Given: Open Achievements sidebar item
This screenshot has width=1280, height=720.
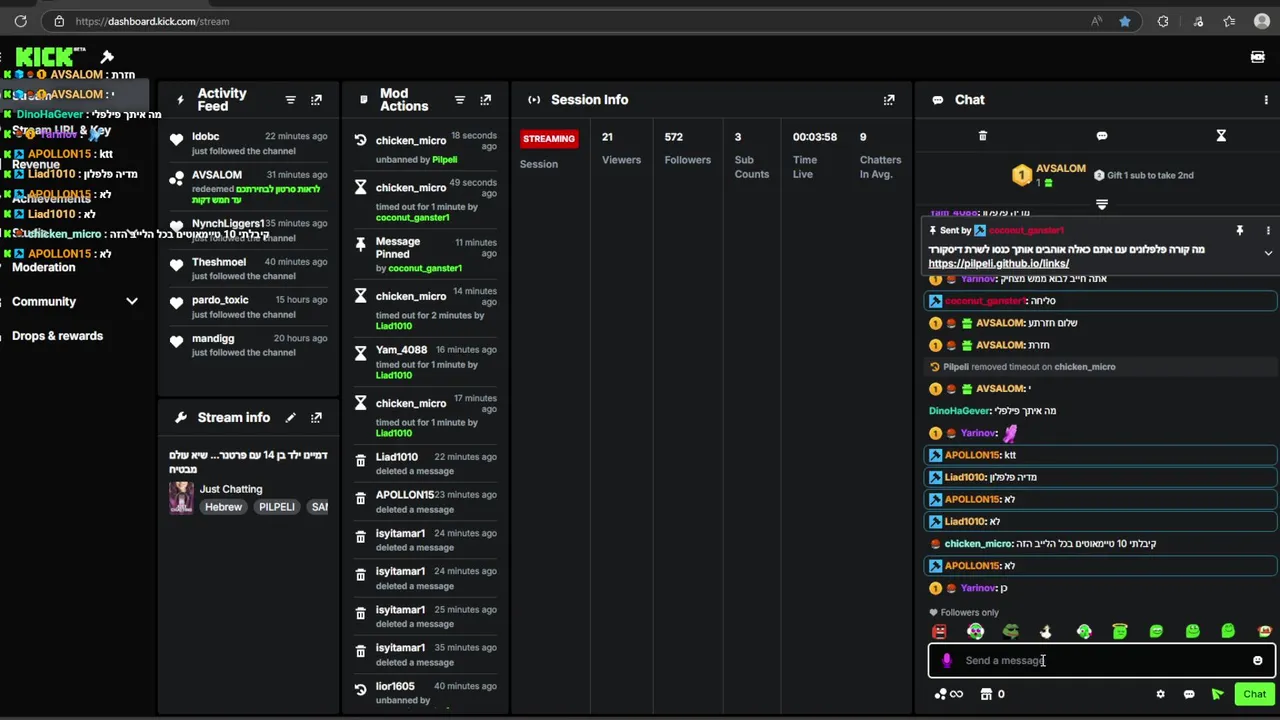Looking at the screenshot, I should (x=51, y=198).
